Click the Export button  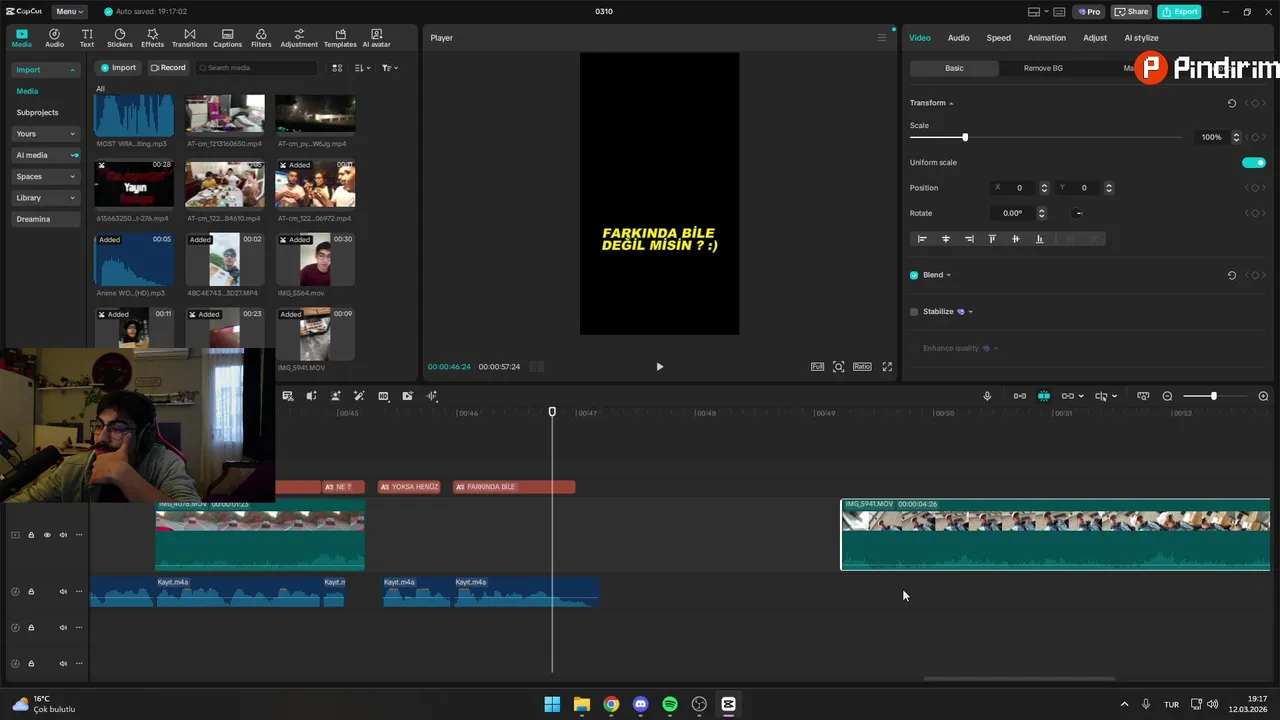point(1179,12)
